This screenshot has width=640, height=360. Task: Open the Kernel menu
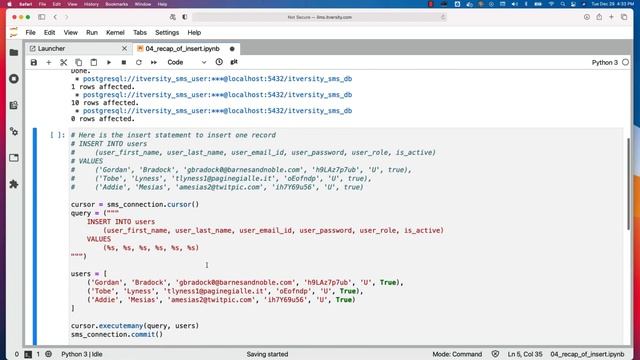[115, 33]
